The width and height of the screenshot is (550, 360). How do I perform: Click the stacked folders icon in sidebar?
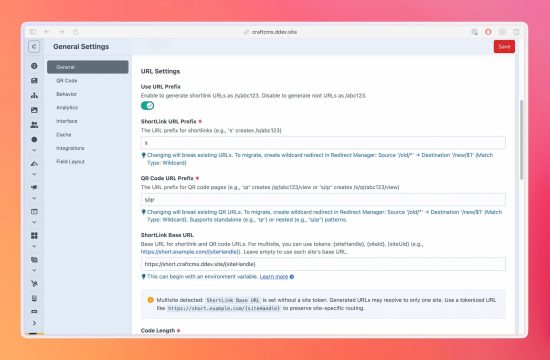pos(34,260)
